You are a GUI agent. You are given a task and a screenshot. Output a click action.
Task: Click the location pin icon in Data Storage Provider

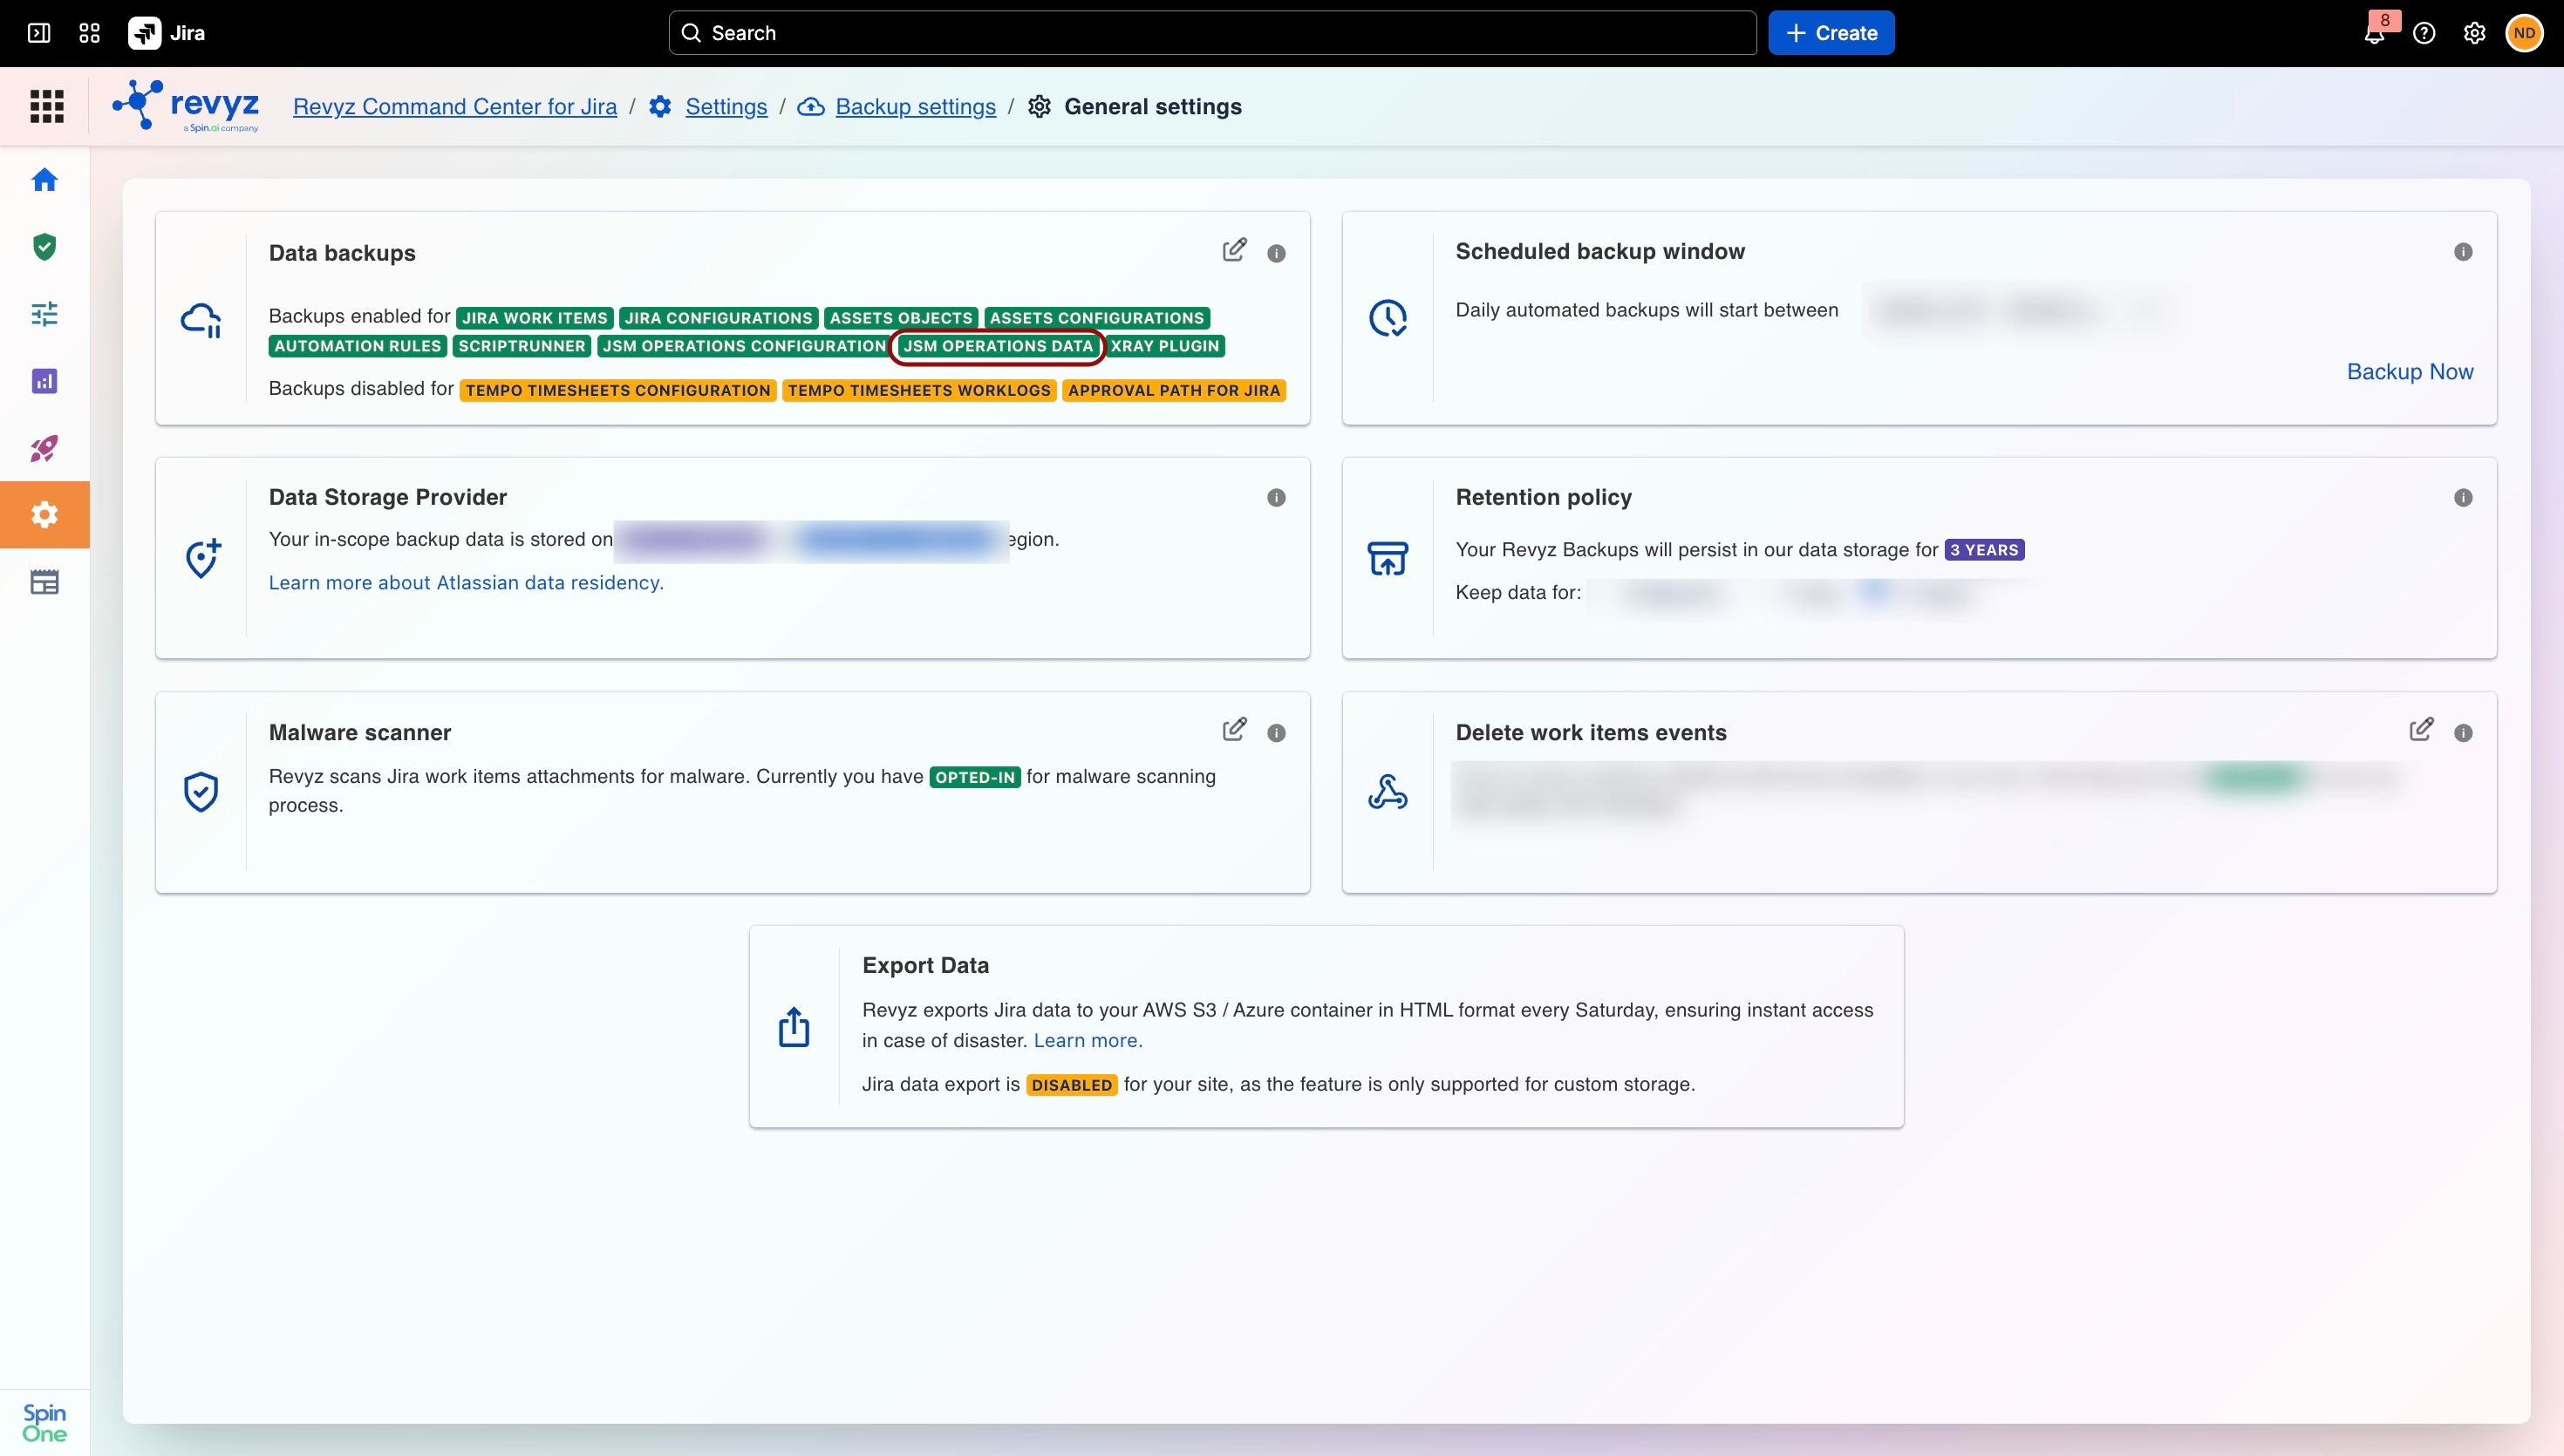pyautogui.click(x=203, y=558)
